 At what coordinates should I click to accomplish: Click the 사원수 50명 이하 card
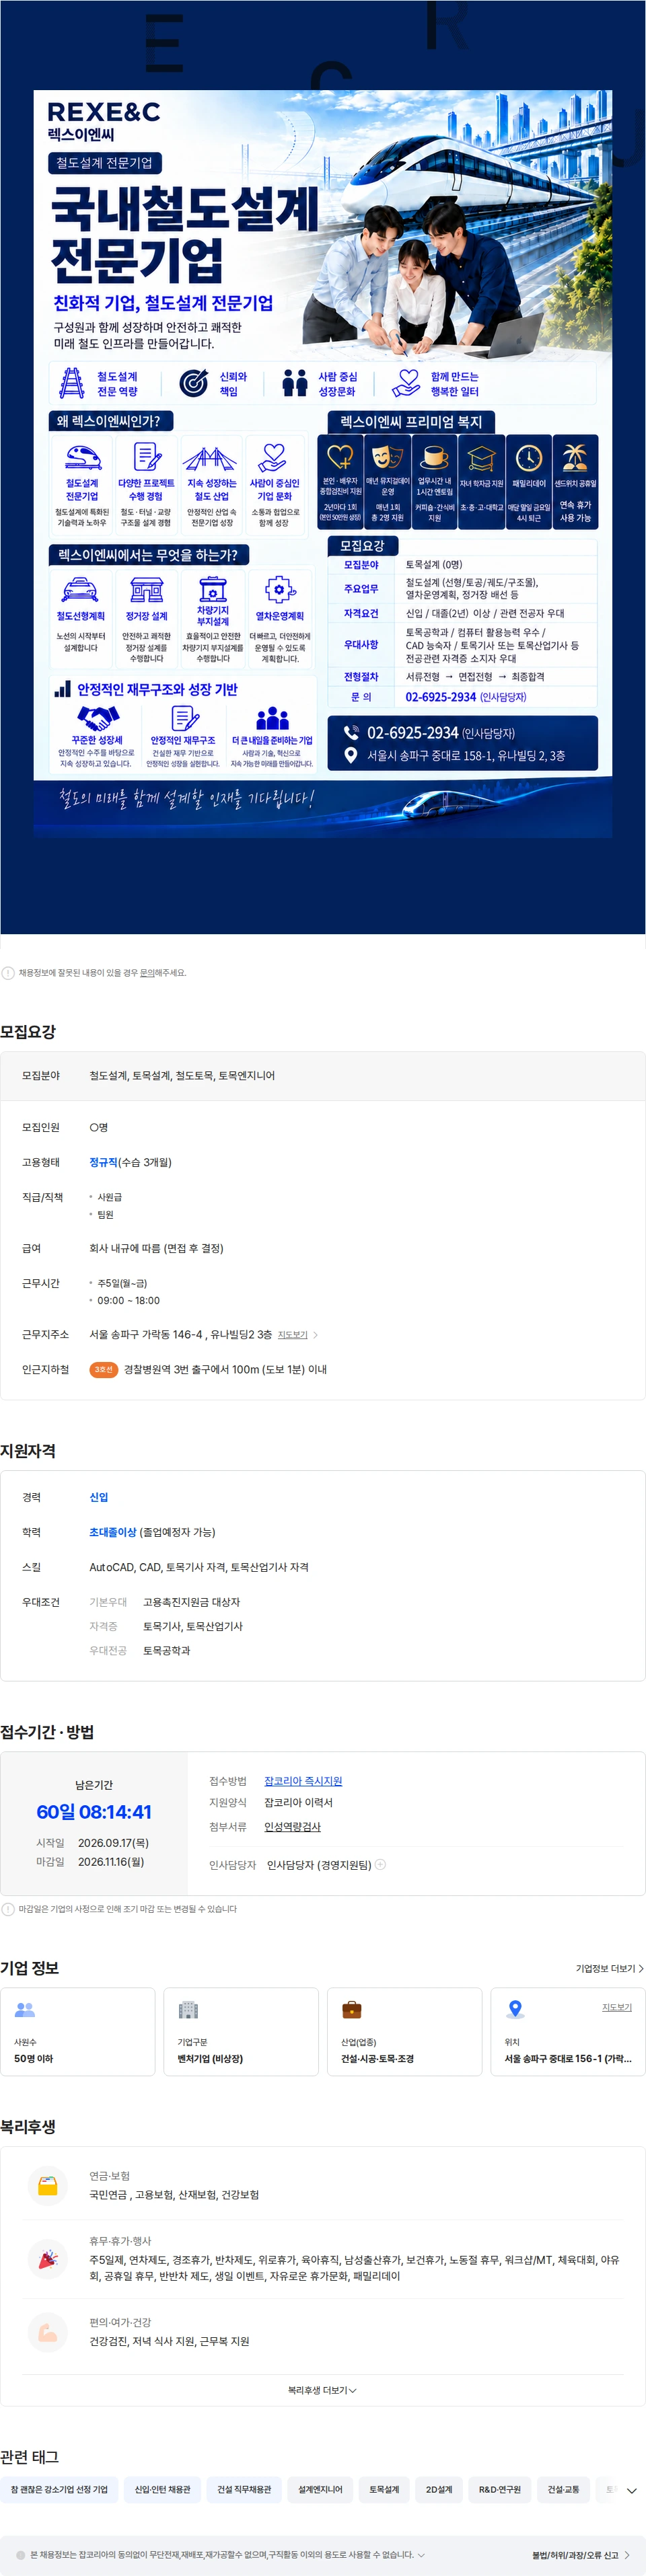tap(77, 2031)
